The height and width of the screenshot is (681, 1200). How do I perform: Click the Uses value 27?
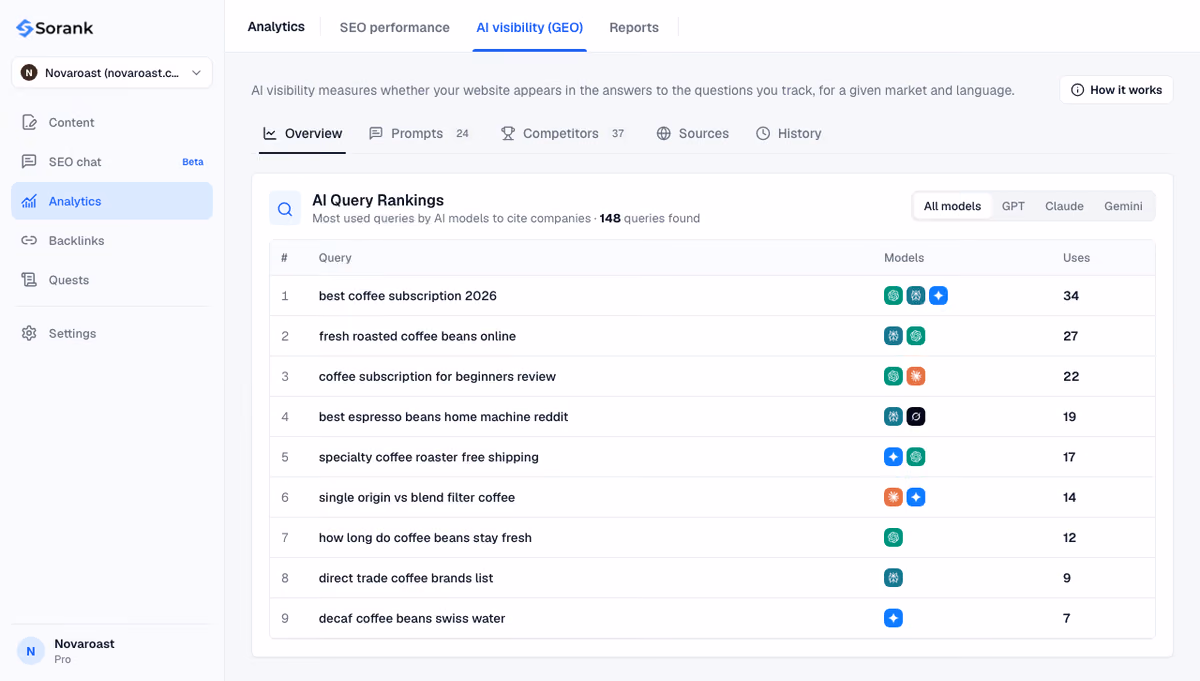1070,336
